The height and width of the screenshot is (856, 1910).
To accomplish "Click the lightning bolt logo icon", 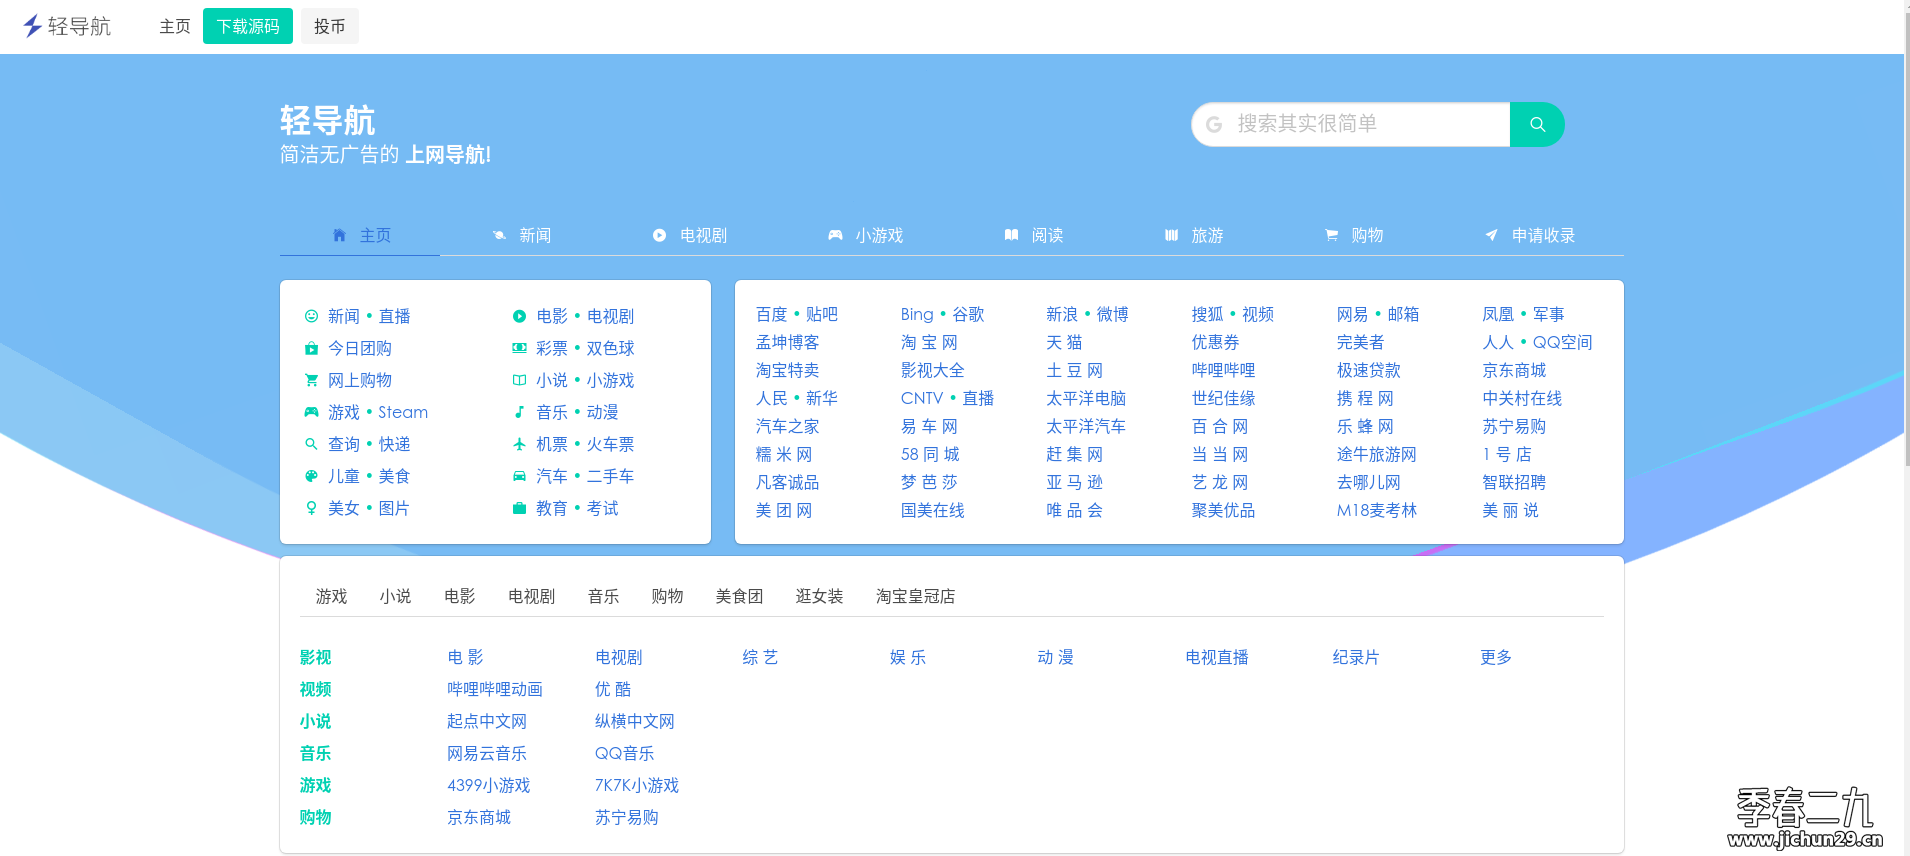I will (x=32, y=26).
